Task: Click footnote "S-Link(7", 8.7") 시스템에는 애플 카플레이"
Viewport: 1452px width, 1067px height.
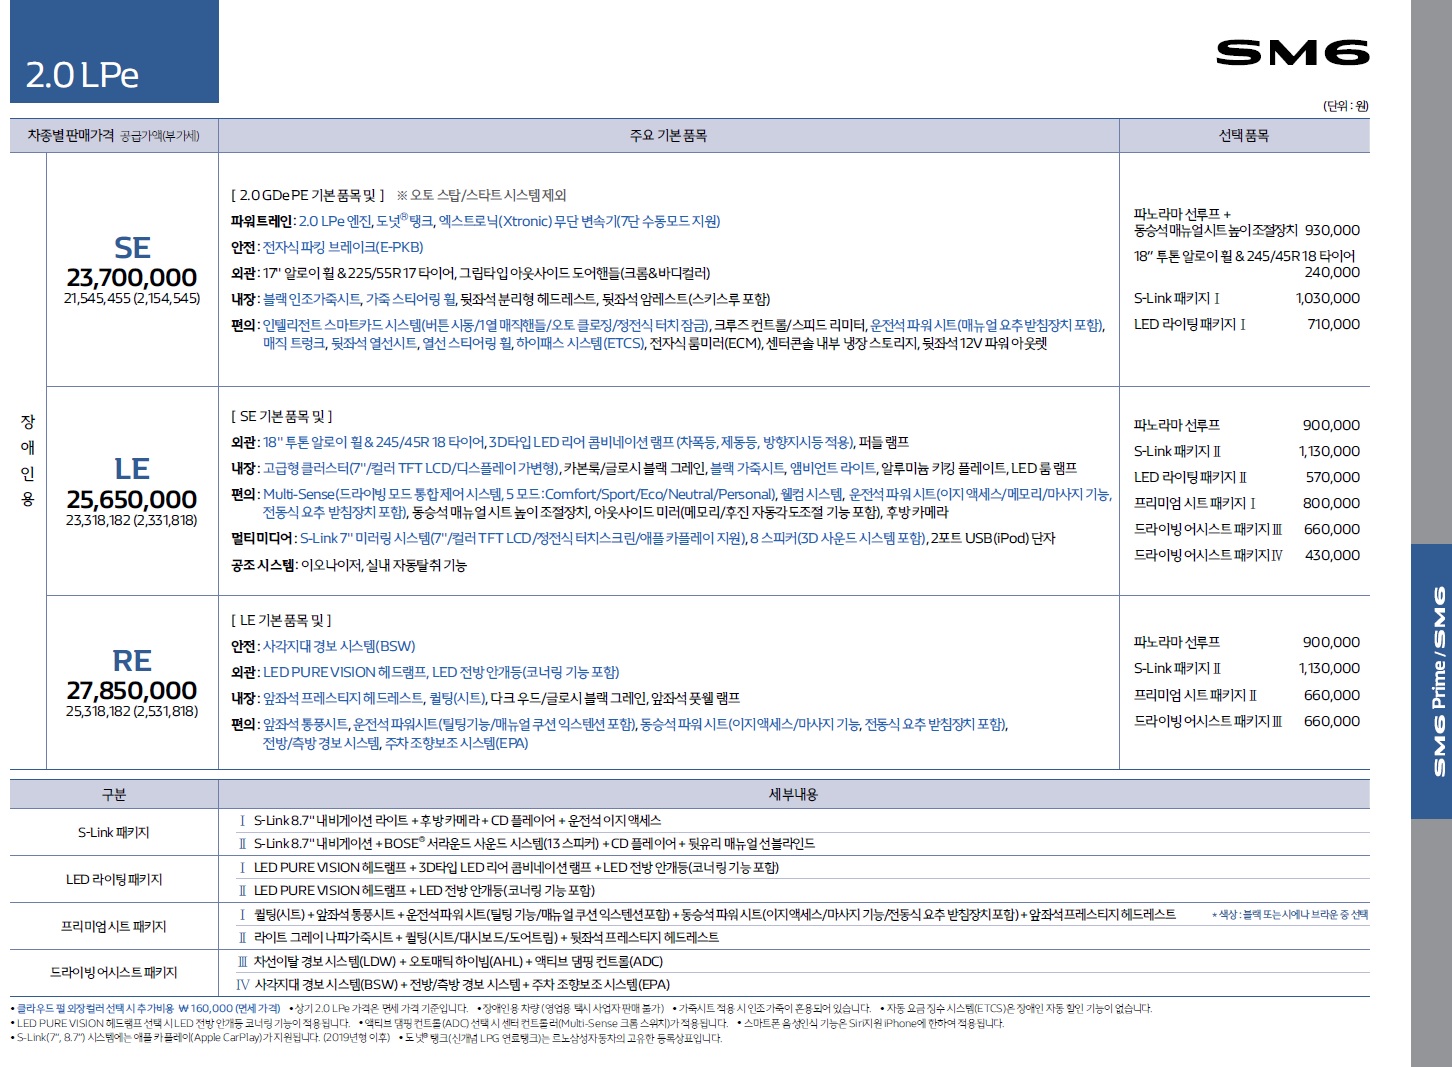Action: 201,1038
